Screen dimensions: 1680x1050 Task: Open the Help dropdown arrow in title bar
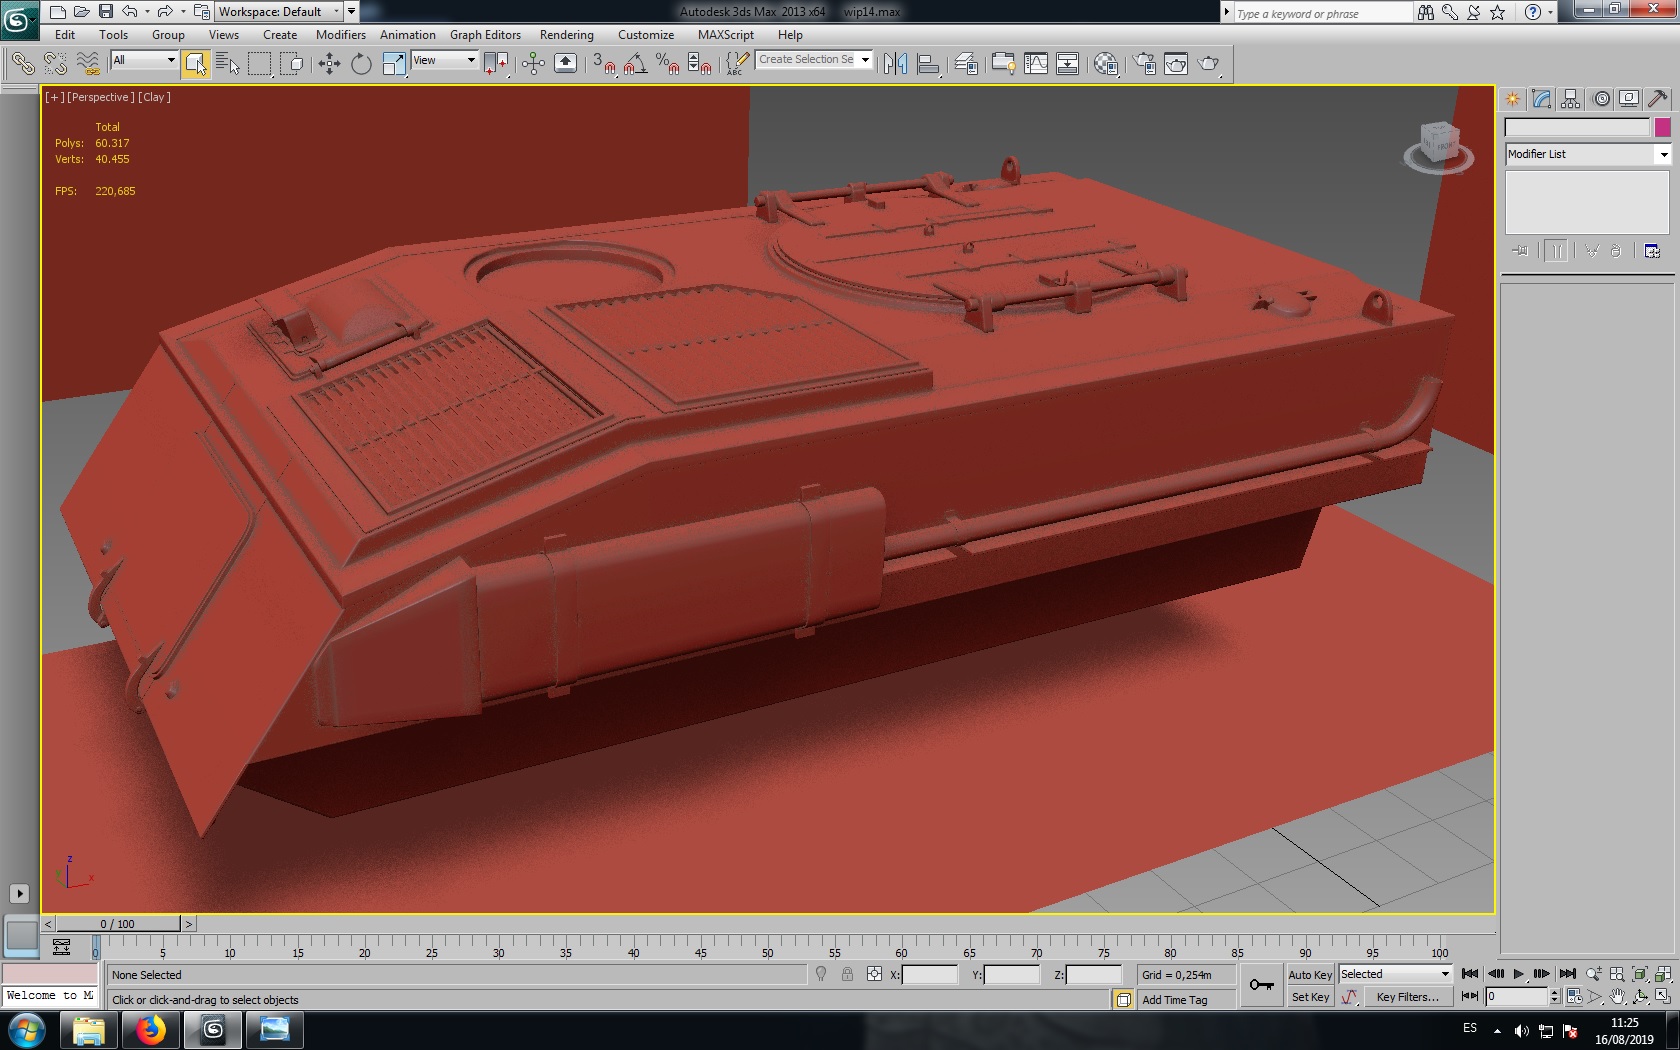tap(1551, 12)
